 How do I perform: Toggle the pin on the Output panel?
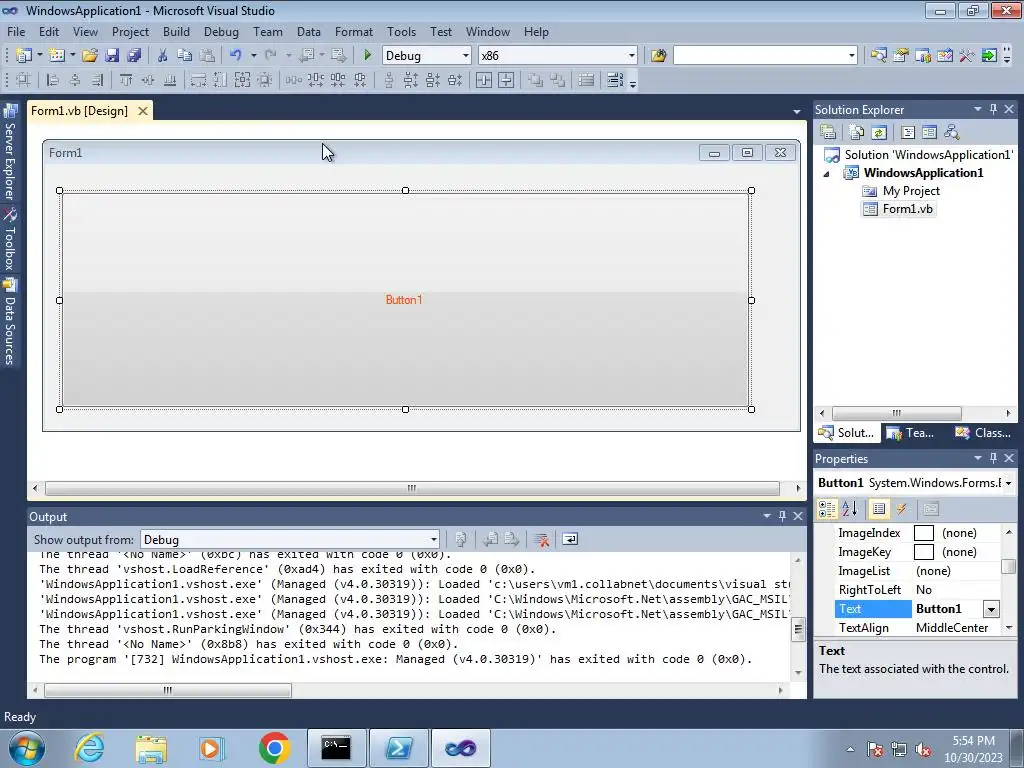(782, 516)
